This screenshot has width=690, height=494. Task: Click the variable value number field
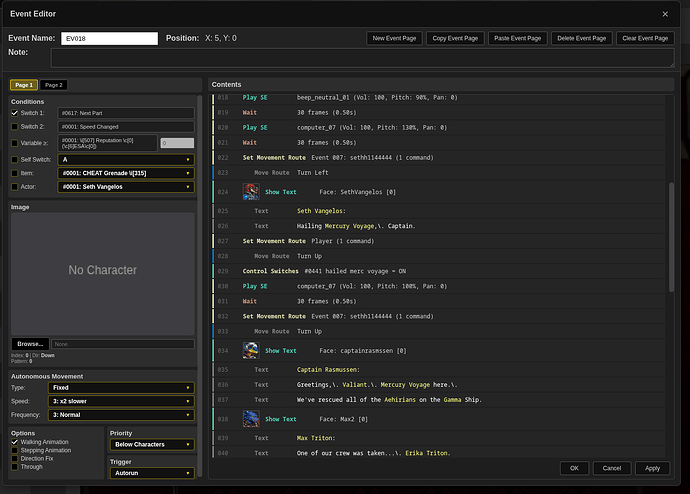(x=177, y=143)
